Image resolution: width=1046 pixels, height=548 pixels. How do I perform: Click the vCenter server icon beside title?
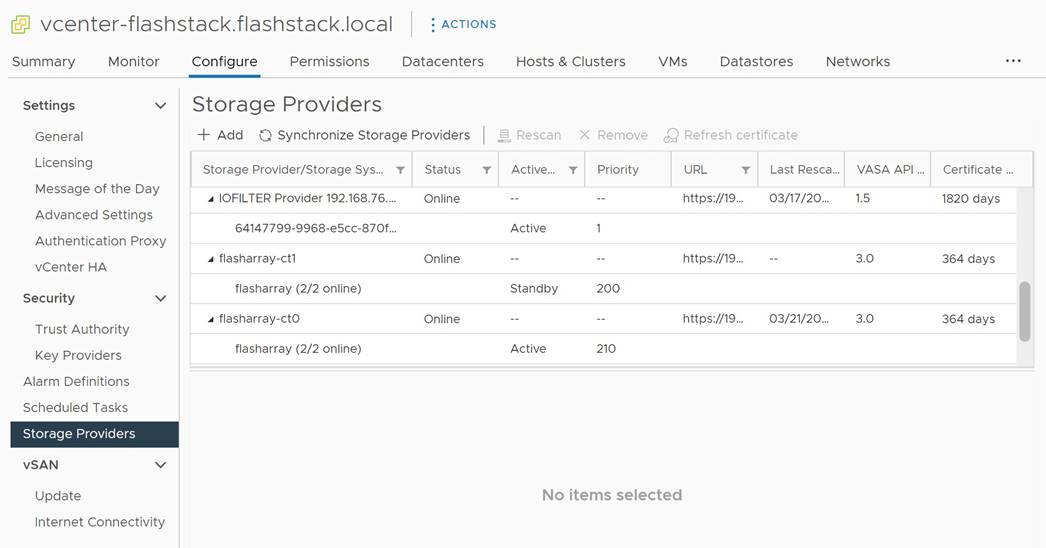pos(21,25)
